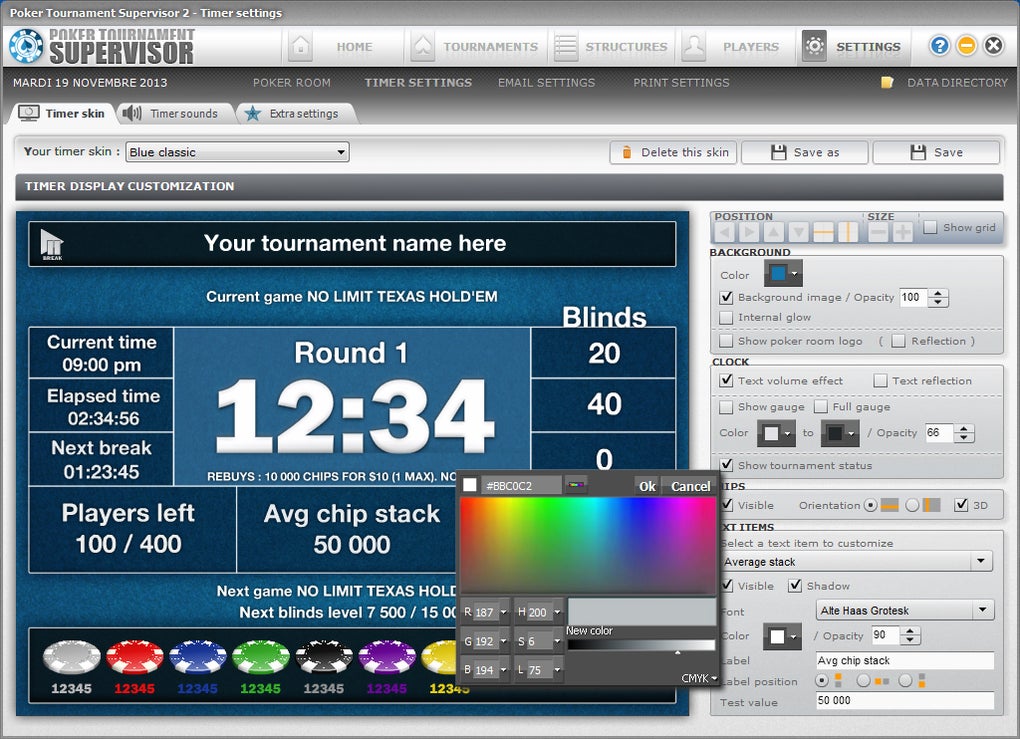This screenshot has width=1020, height=739.
Task: Open the timer skin Blue classic dropdown
Action: click(237, 152)
